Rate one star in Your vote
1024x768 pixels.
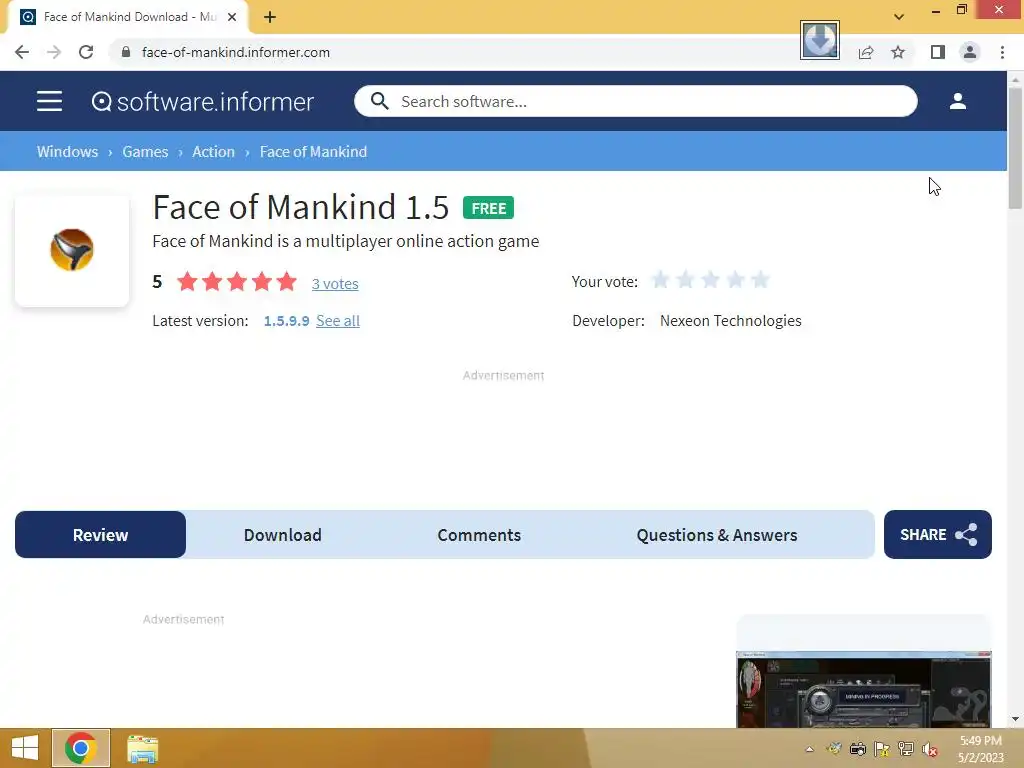click(x=660, y=280)
